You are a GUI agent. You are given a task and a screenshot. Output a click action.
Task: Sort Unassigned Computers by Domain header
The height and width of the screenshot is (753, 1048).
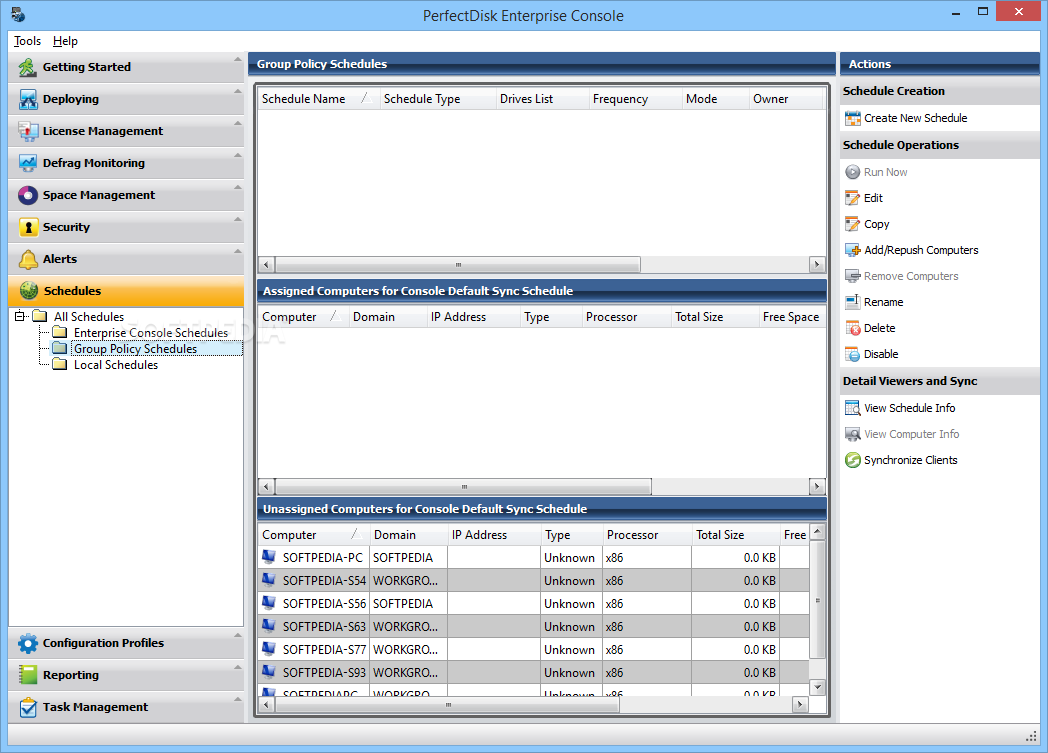[x=408, y=535]
